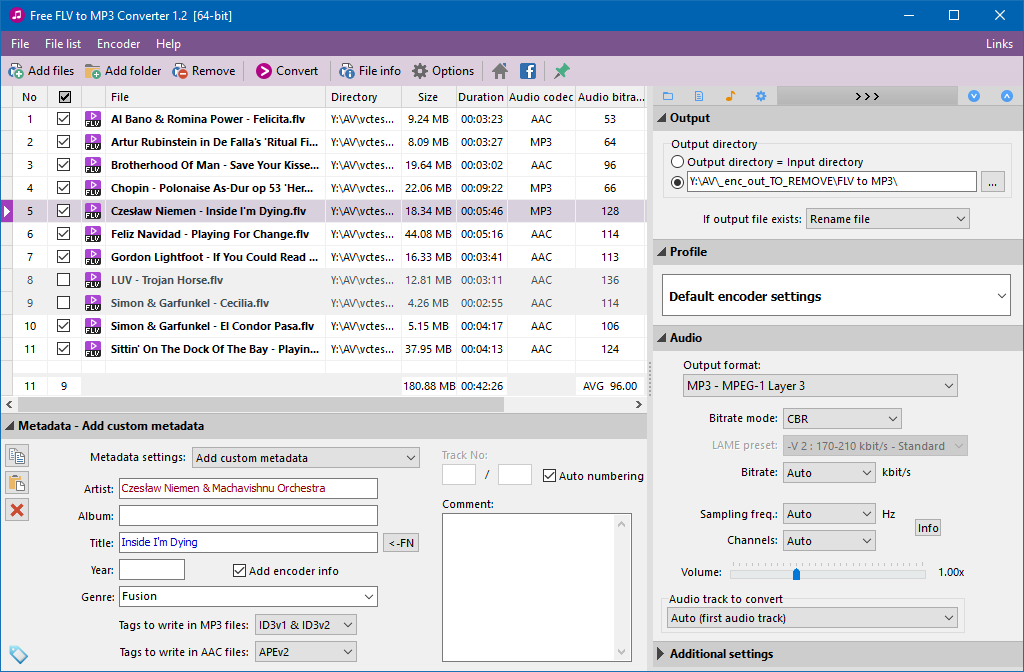
Task: Open Channels dropdown
Action: click(829, 541)
